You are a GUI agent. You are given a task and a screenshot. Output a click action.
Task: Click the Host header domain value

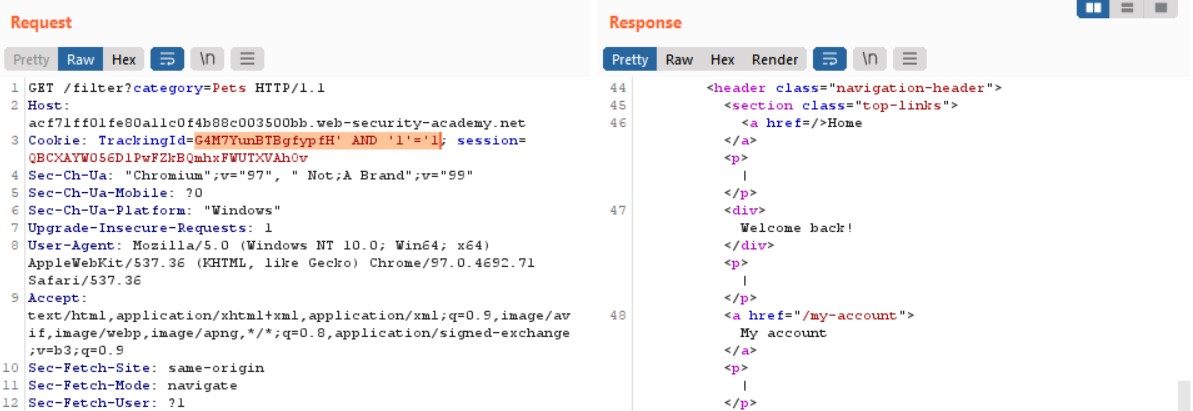(x=277, y=123)
